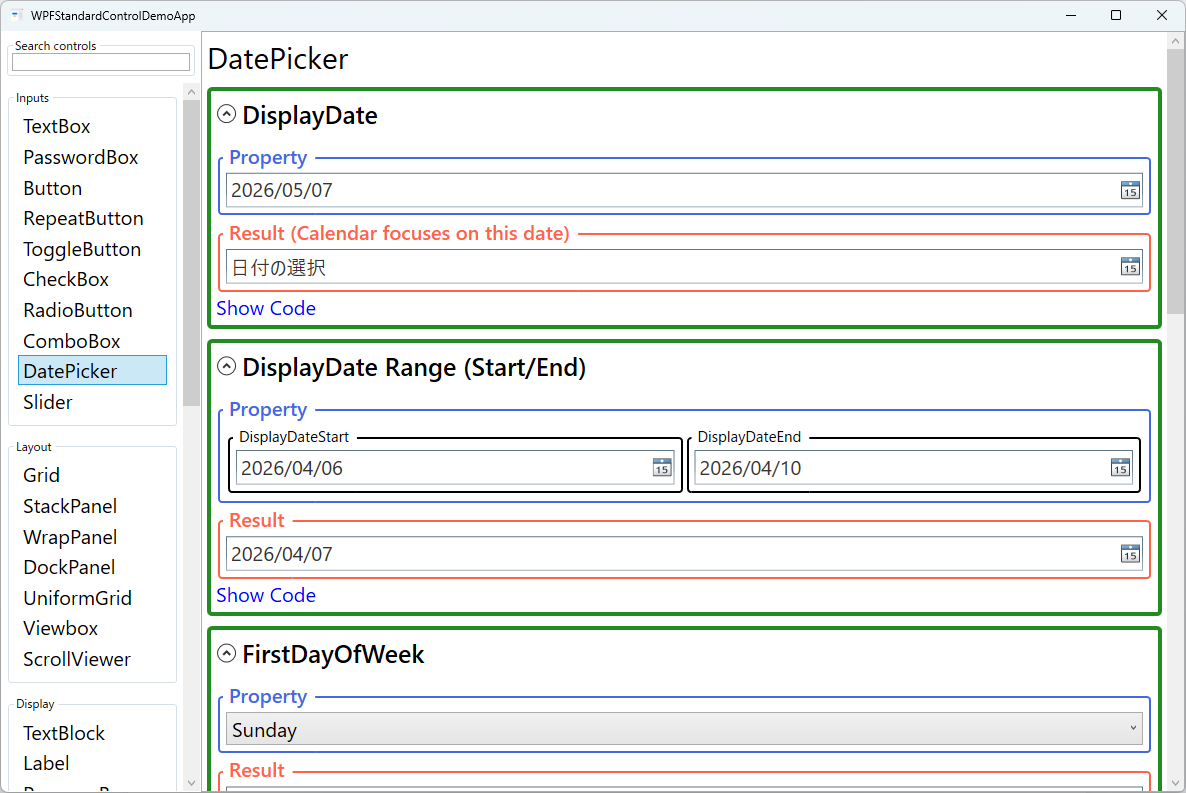The image size is (1186, 793).
Task: Click sidebar scrollbar down arrow
Action: (191, 783)
